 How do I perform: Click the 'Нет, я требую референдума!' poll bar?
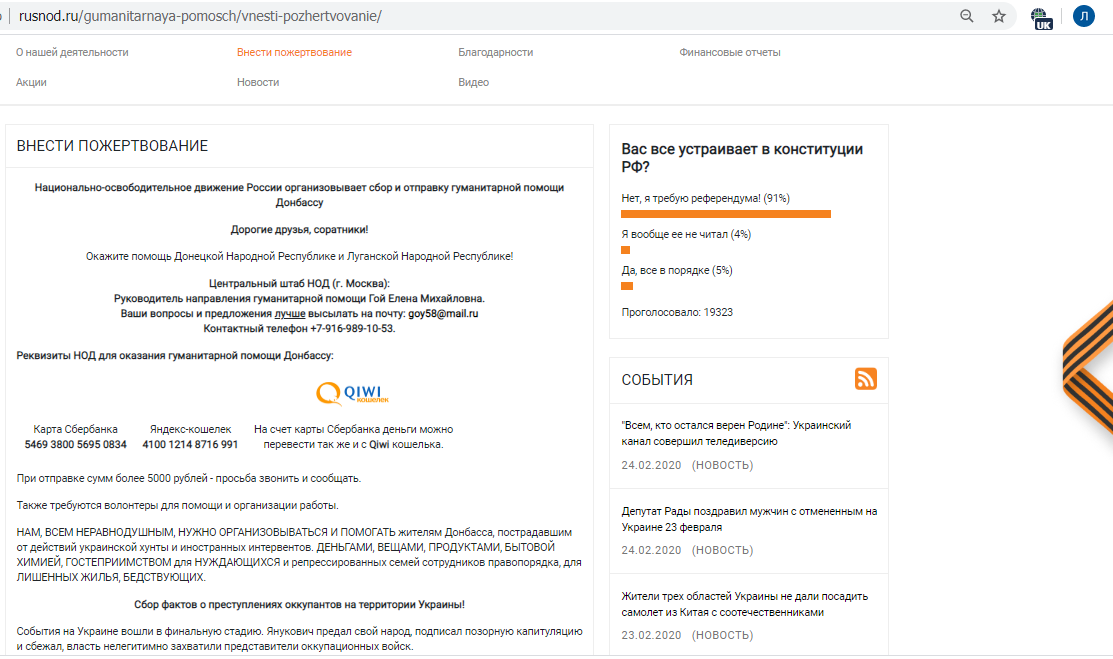click(725, 213)
